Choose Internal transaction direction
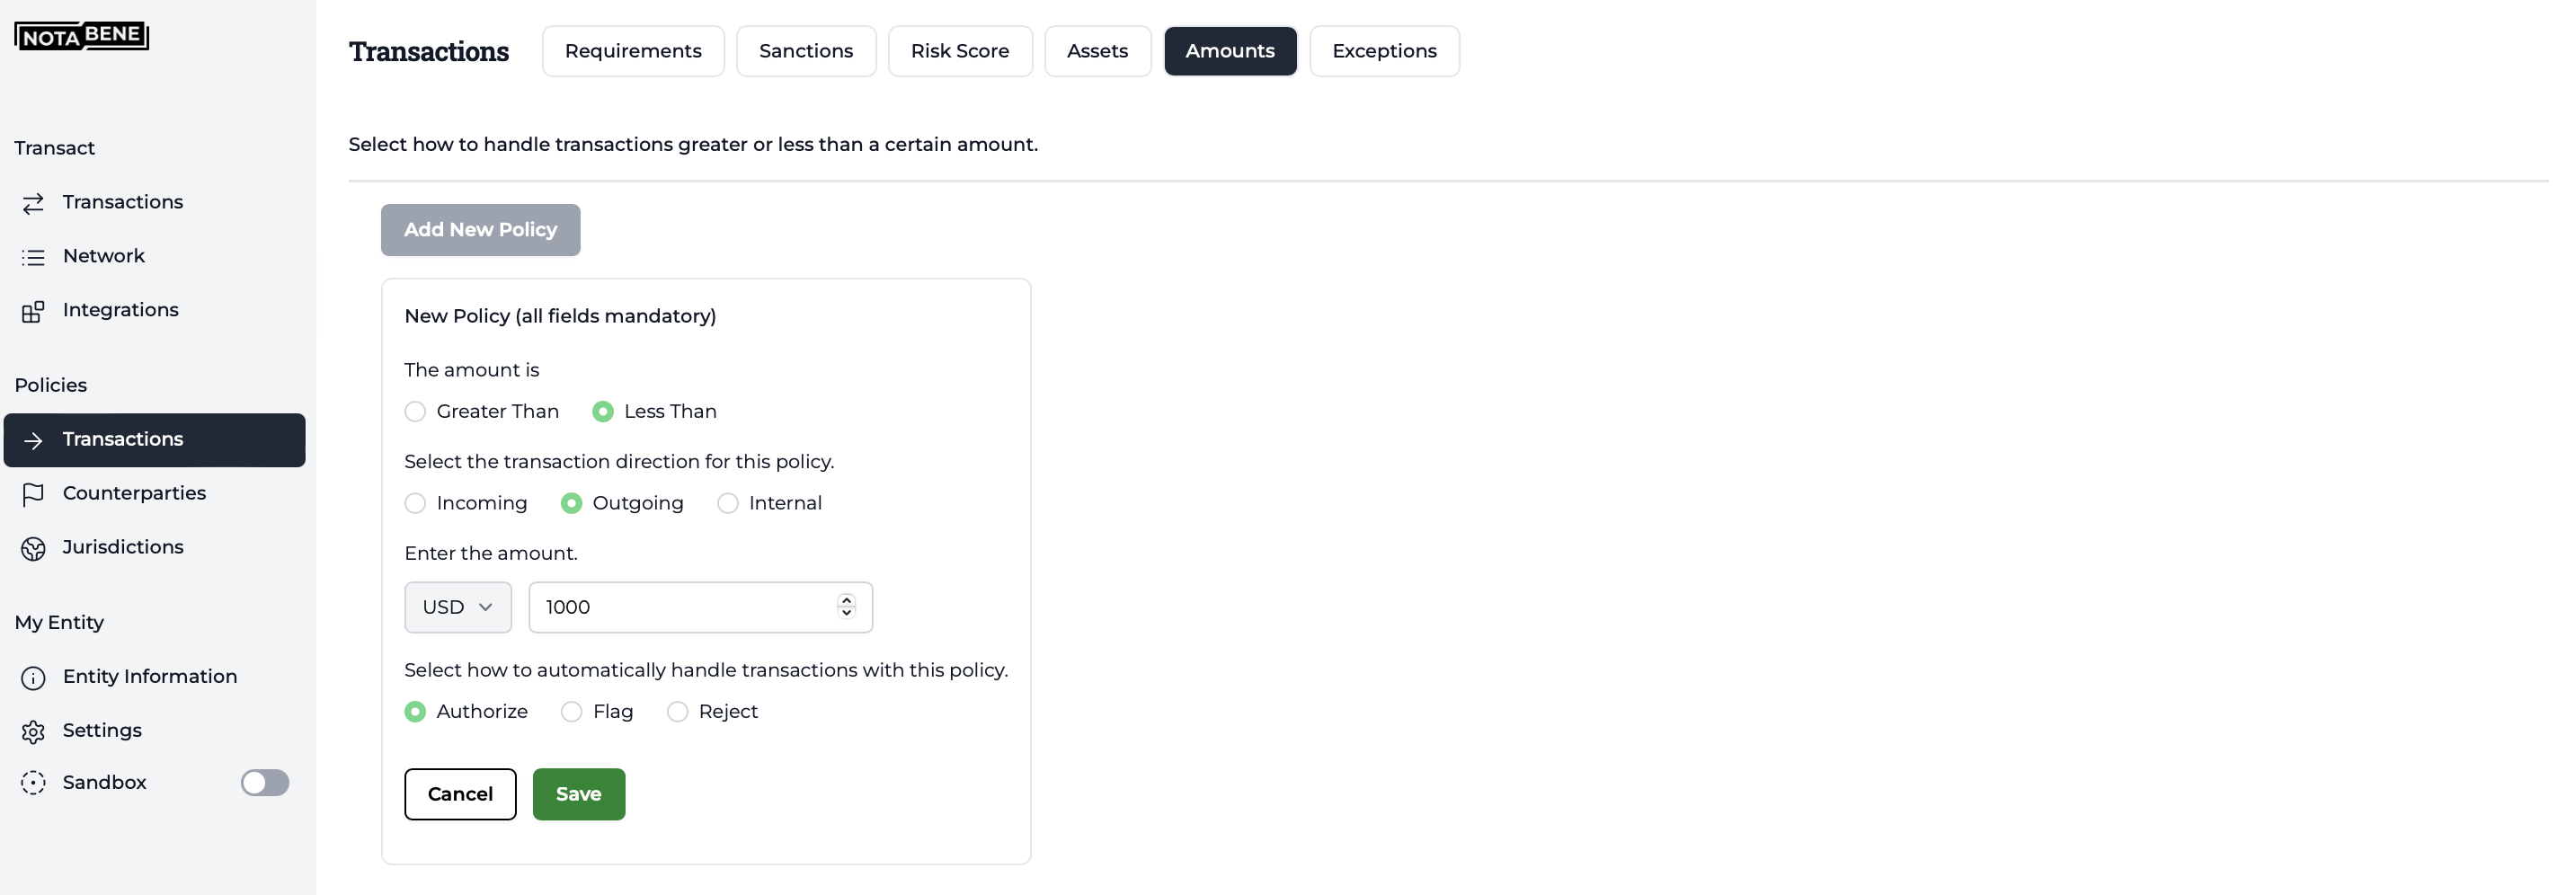Viewport: 2576px width, 895px height. point(728,503)
